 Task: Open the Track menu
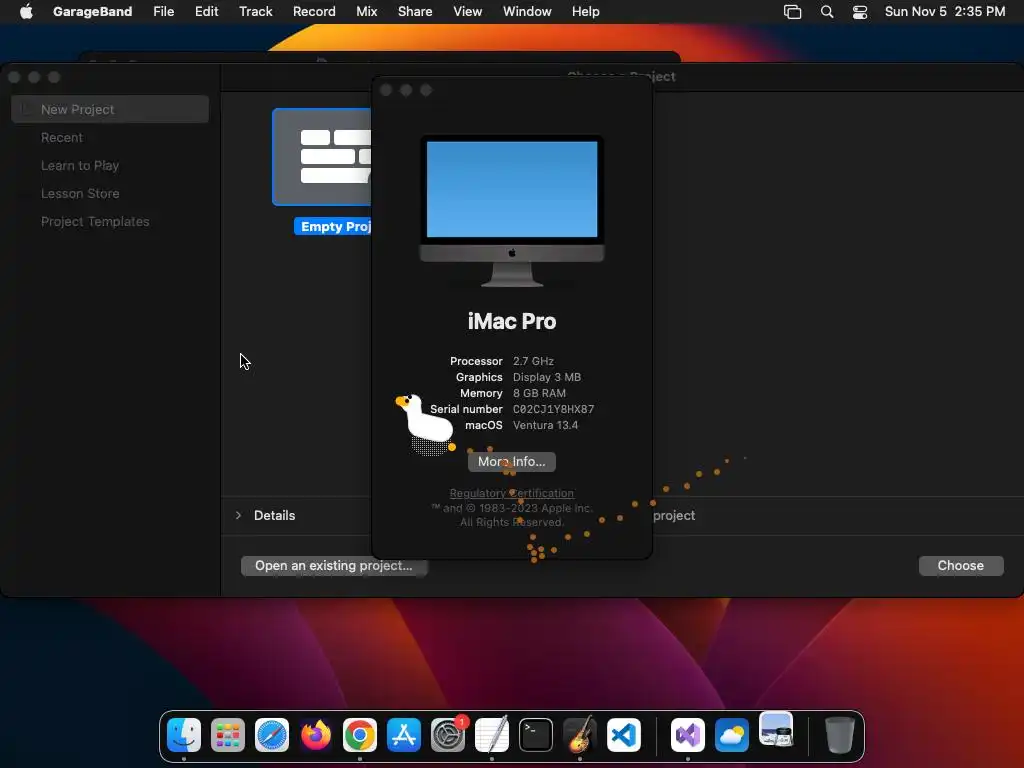255,11
